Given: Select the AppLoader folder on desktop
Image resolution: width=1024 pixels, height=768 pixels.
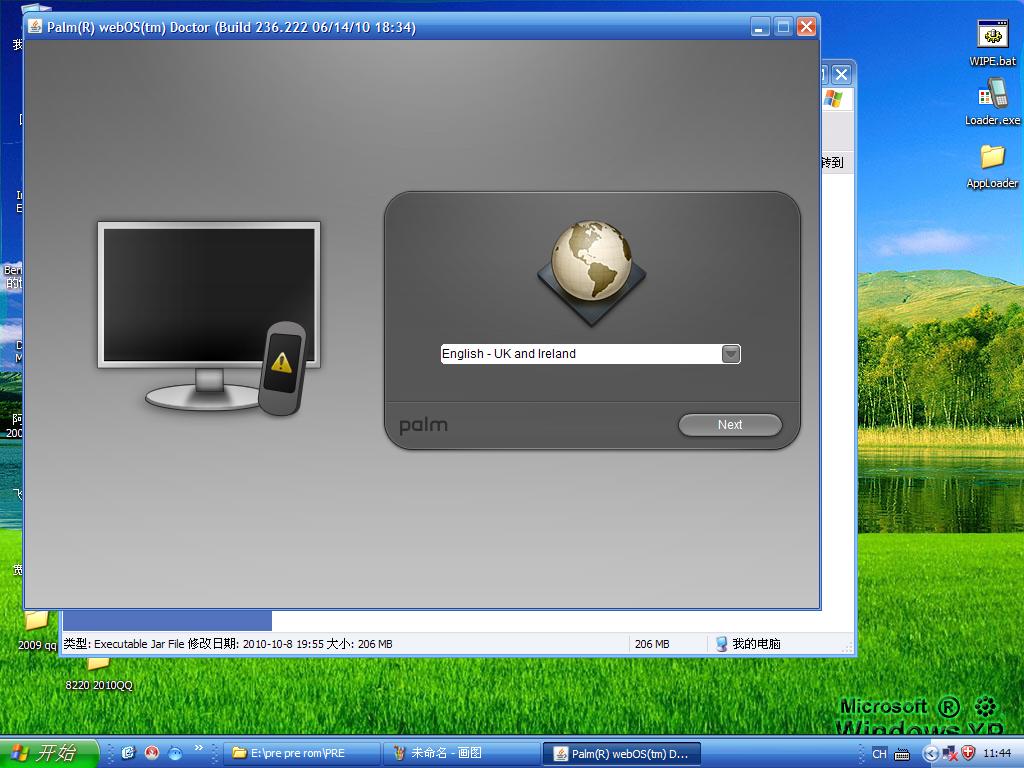Looking at the screenshot, I should (x=992, y=164).
